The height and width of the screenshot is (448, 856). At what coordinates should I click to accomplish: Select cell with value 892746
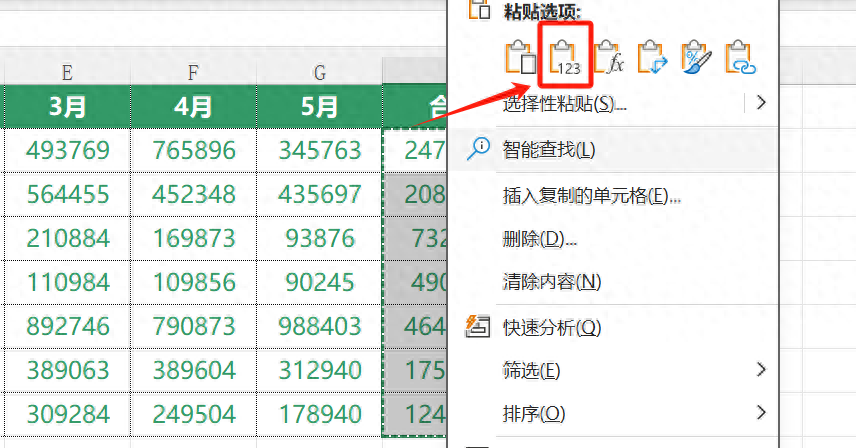67,327
